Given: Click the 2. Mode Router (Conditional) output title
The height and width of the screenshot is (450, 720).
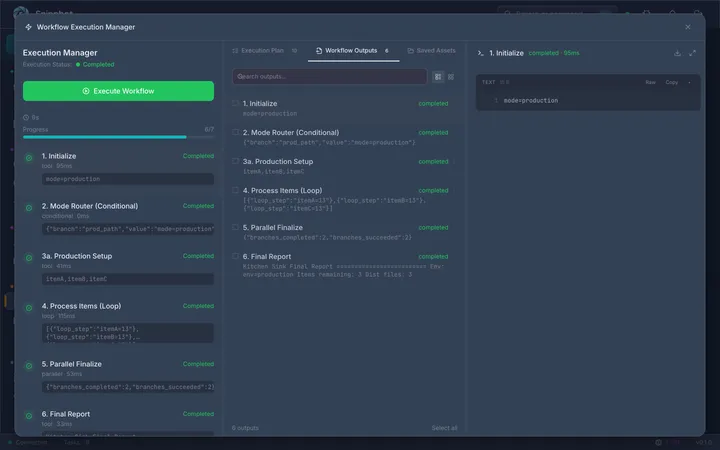Looking at the screenshot, I should point(291,132).
